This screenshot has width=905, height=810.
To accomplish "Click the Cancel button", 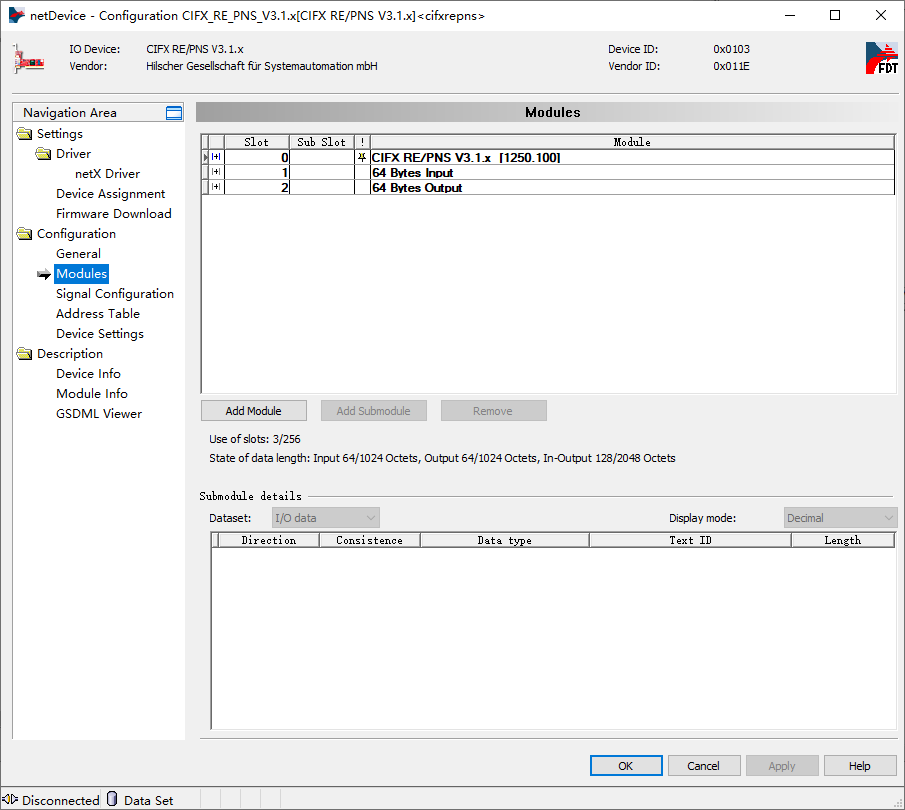I will [704, 766].
